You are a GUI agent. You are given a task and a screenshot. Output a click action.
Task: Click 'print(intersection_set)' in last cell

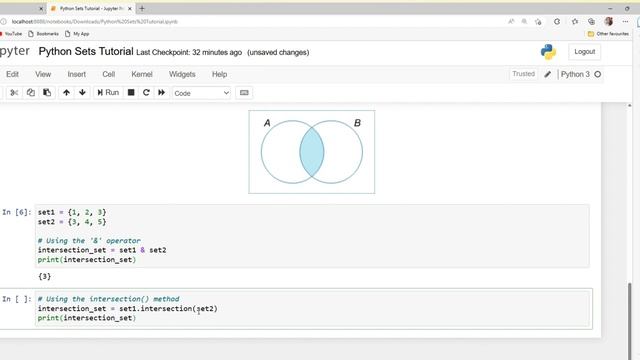[x=87, y=318]
